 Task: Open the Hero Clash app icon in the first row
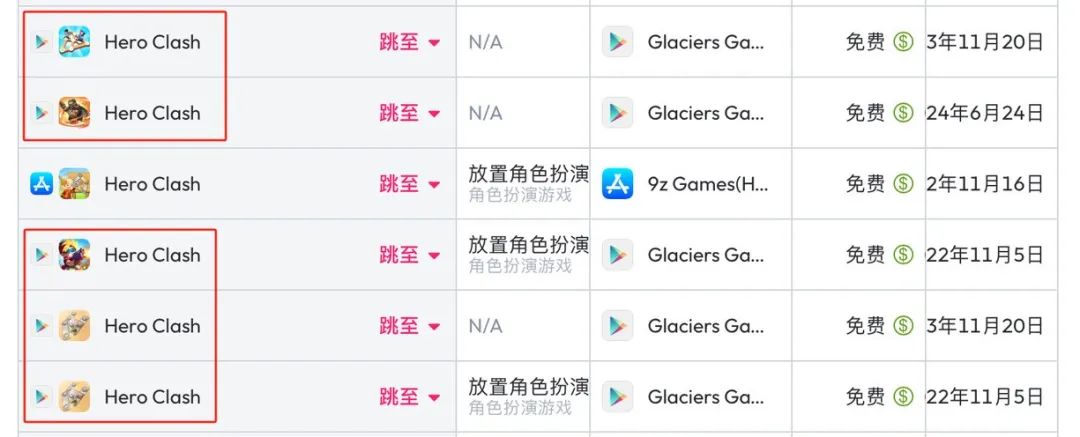[x=74, y=42]
